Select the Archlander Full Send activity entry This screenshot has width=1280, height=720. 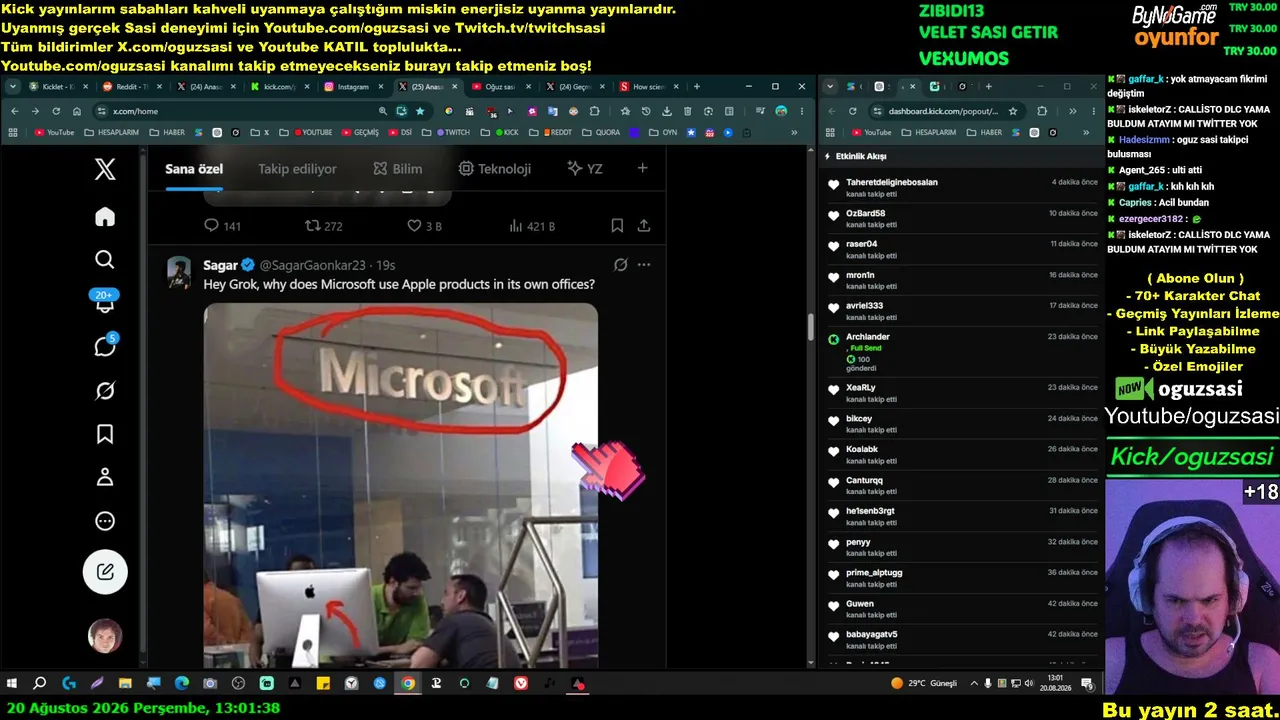(x=962, y=352)
